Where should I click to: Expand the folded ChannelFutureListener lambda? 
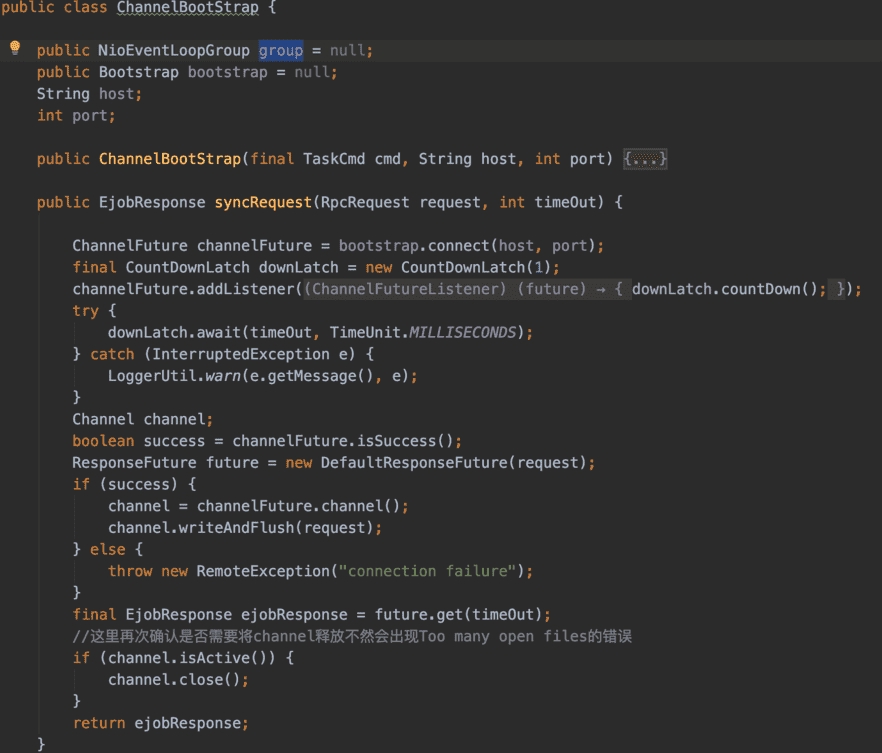tap(465, 289)
